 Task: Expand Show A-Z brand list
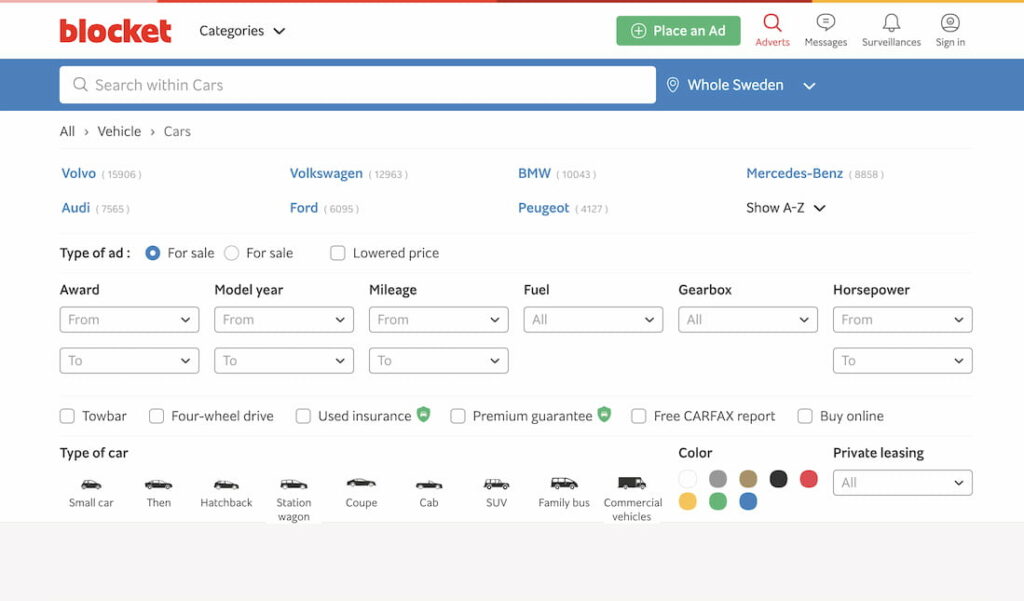pos(785,208)
